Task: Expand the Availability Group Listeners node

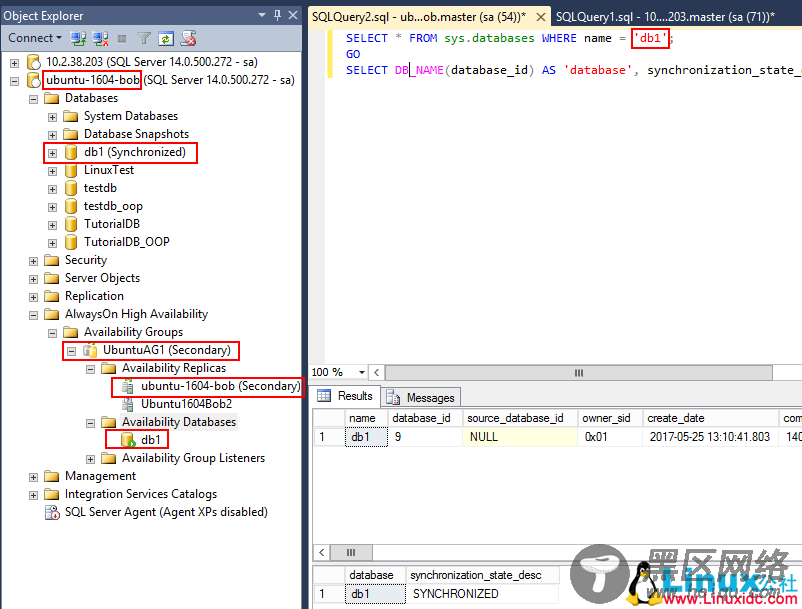Action: pyautogui.click(x=89, y=458)
